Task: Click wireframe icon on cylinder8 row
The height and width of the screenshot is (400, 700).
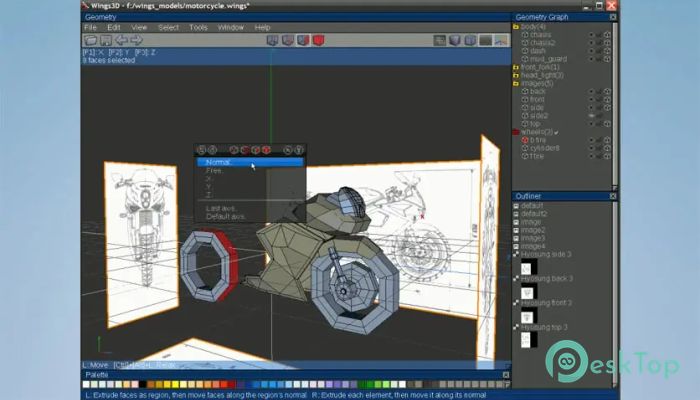Action: (x=607, y=148)
